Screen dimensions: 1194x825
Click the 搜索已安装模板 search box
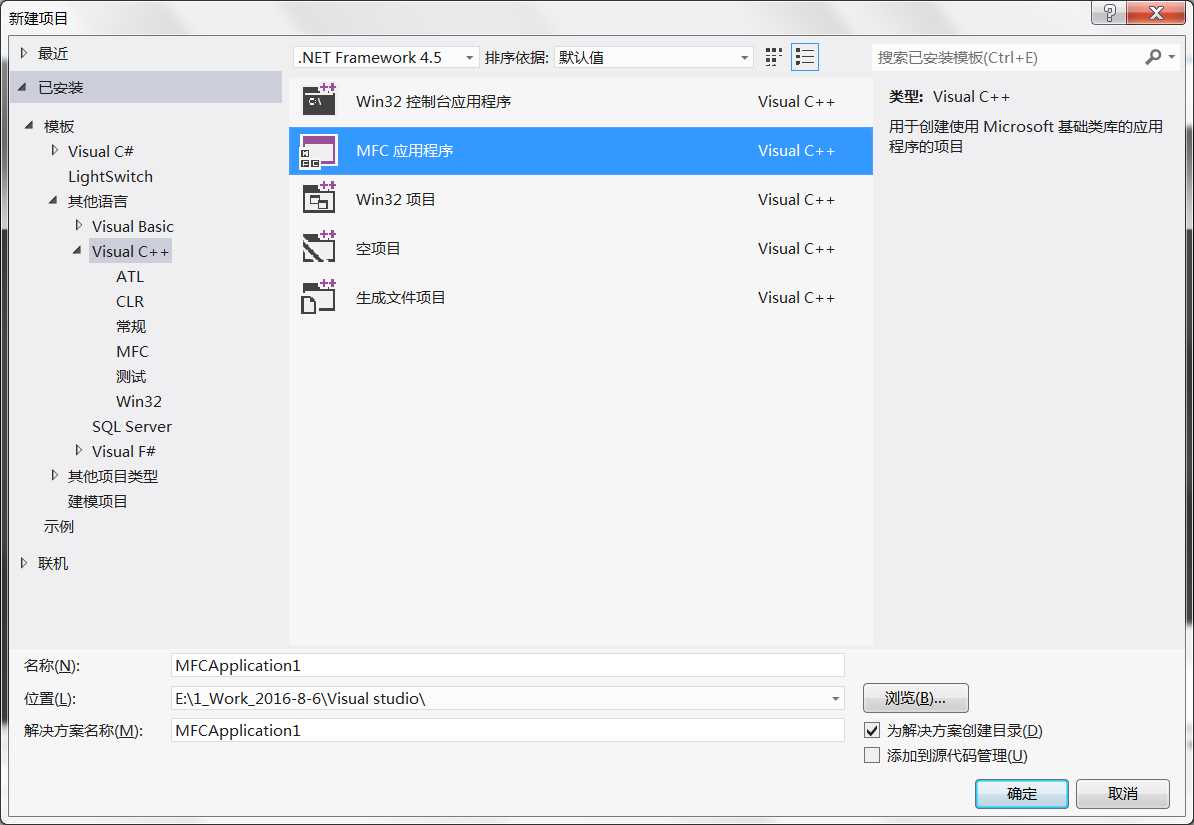point(1007,57)
